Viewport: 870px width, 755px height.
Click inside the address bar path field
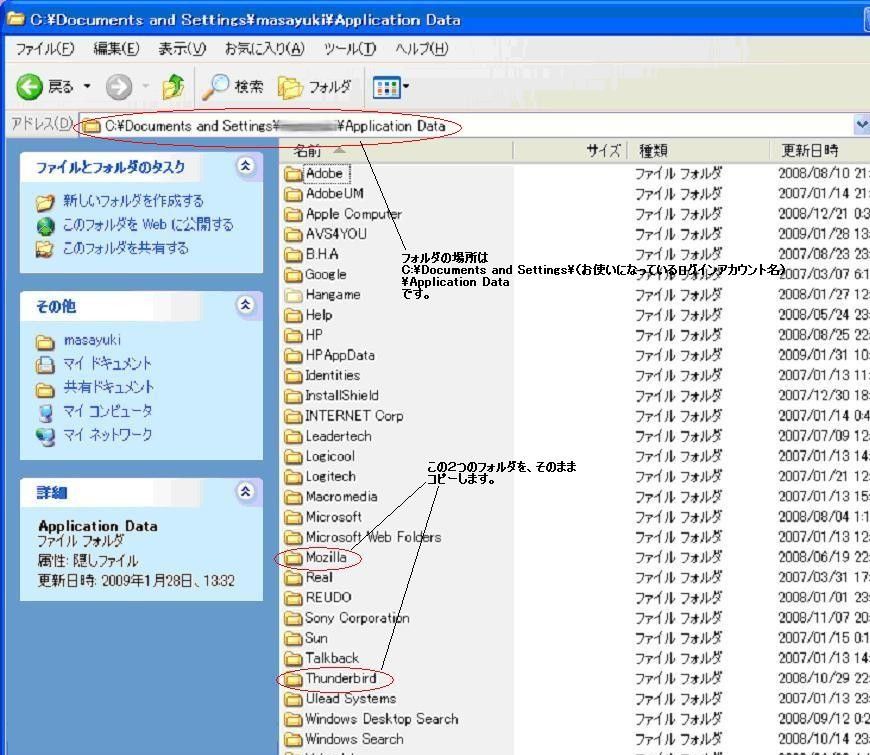pos(466,125)
